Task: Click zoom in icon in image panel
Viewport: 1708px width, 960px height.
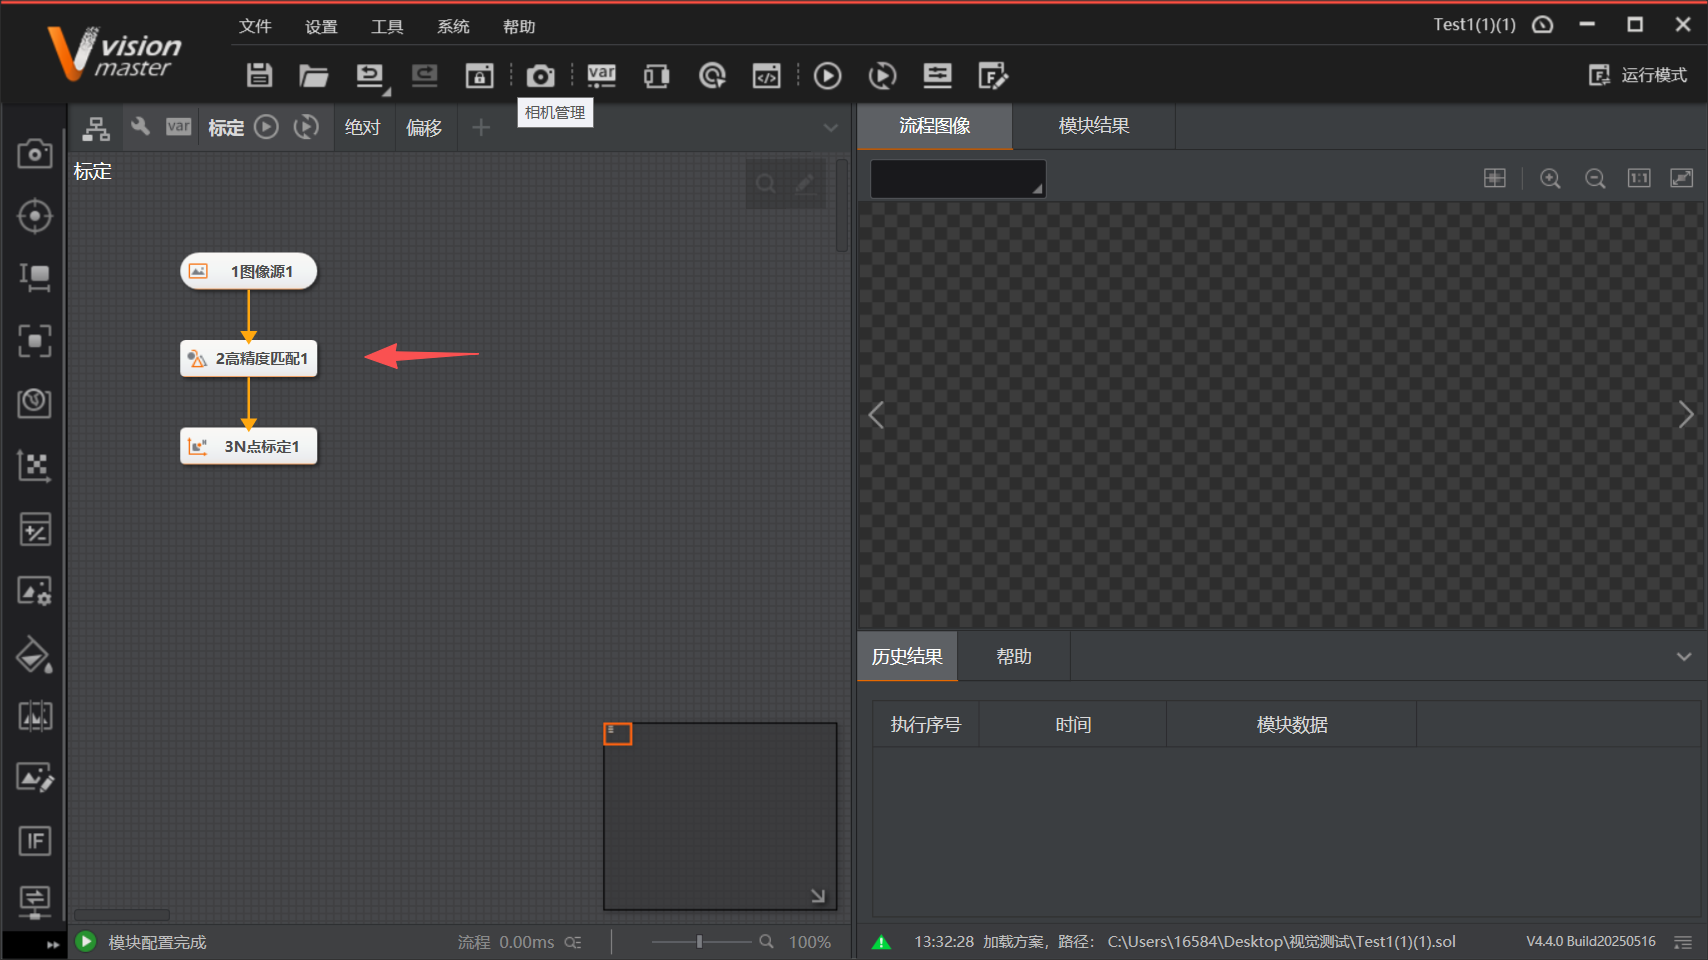Action: pos(1550,178)
